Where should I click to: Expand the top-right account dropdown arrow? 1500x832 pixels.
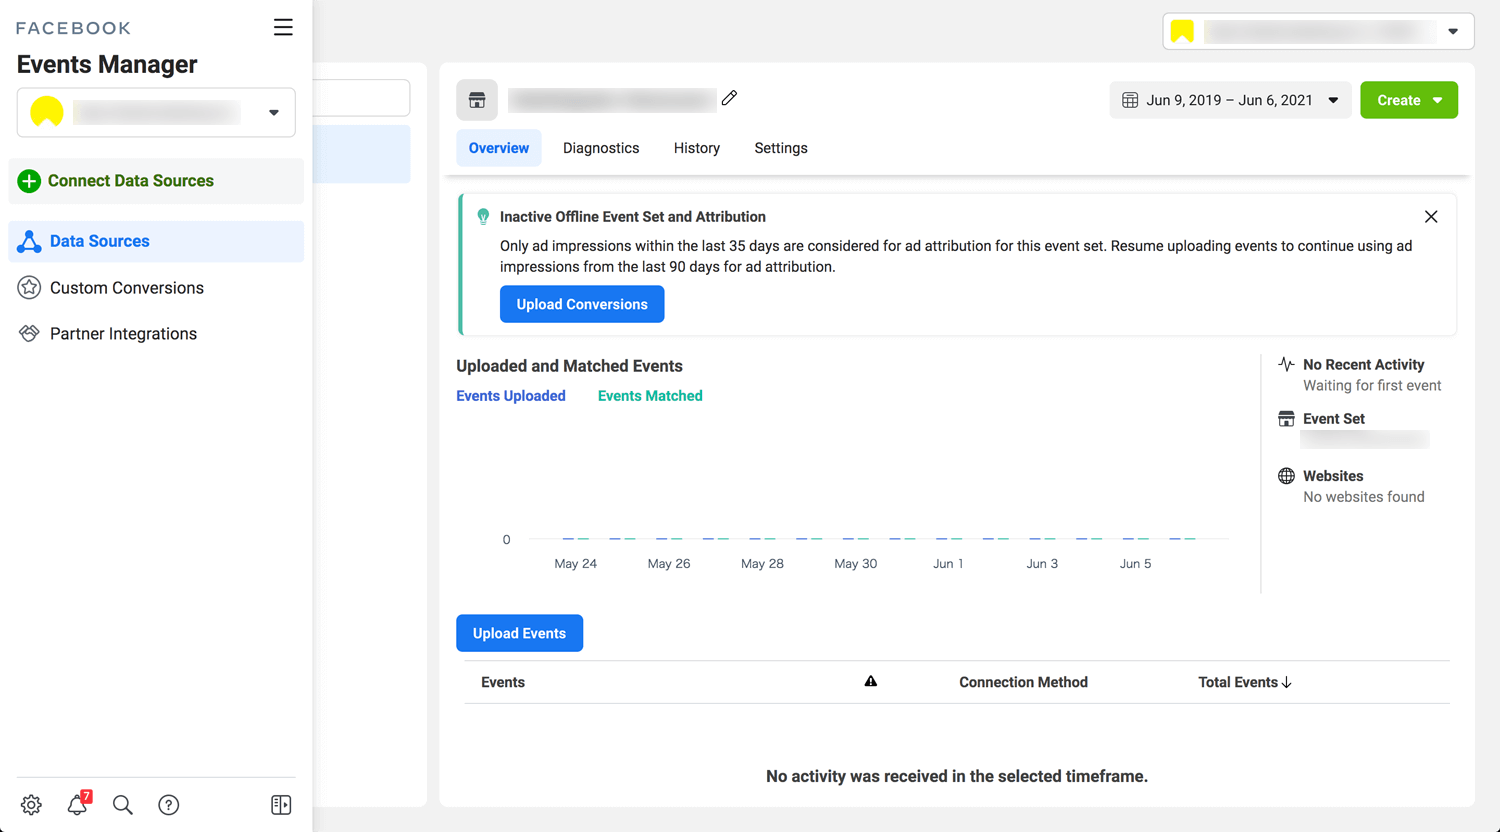pos(1453,31)
